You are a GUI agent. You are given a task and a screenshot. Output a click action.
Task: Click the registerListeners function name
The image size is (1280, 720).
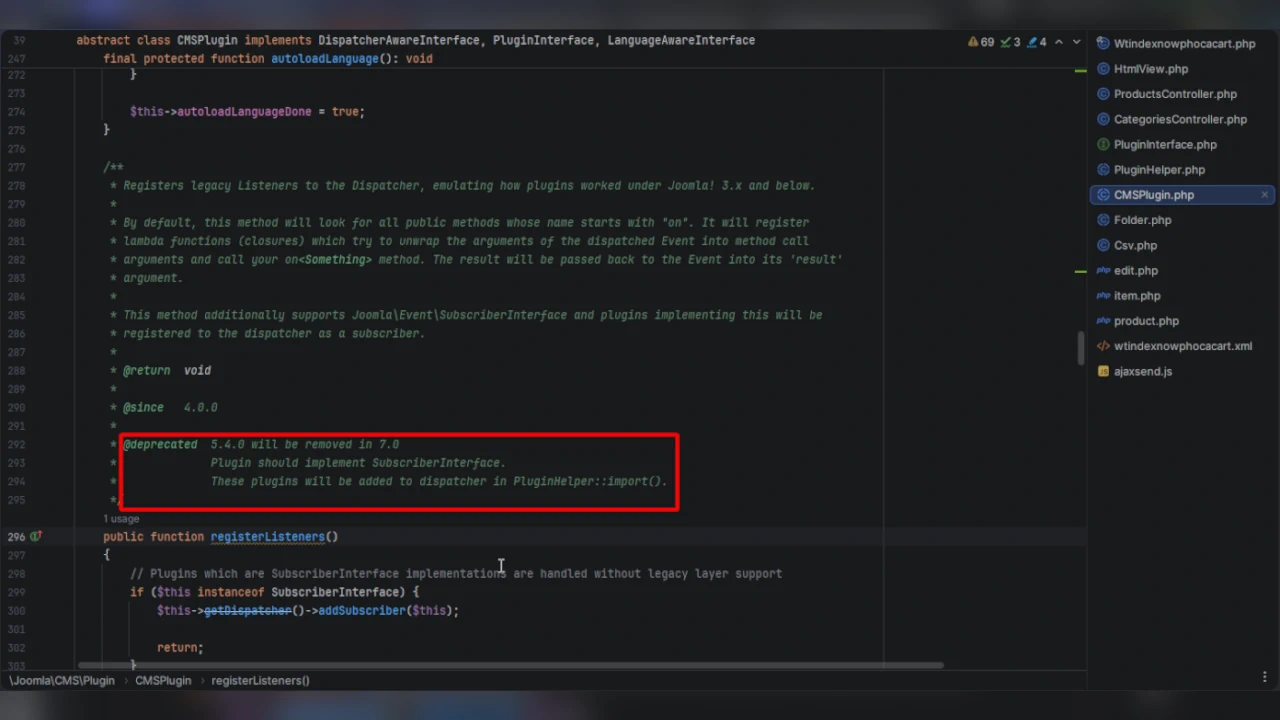tap(267, 537)
